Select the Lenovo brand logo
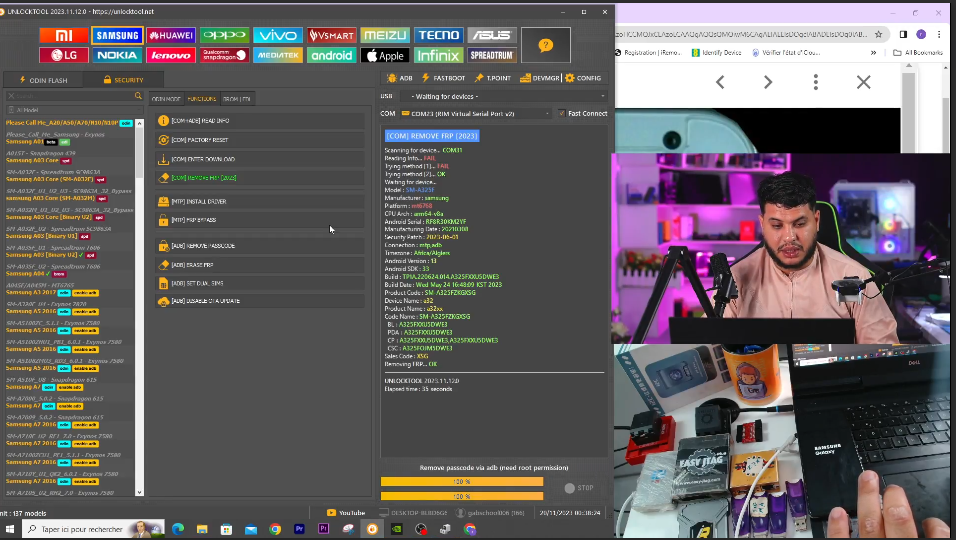956x540 pixels. [x=171, y=55]
